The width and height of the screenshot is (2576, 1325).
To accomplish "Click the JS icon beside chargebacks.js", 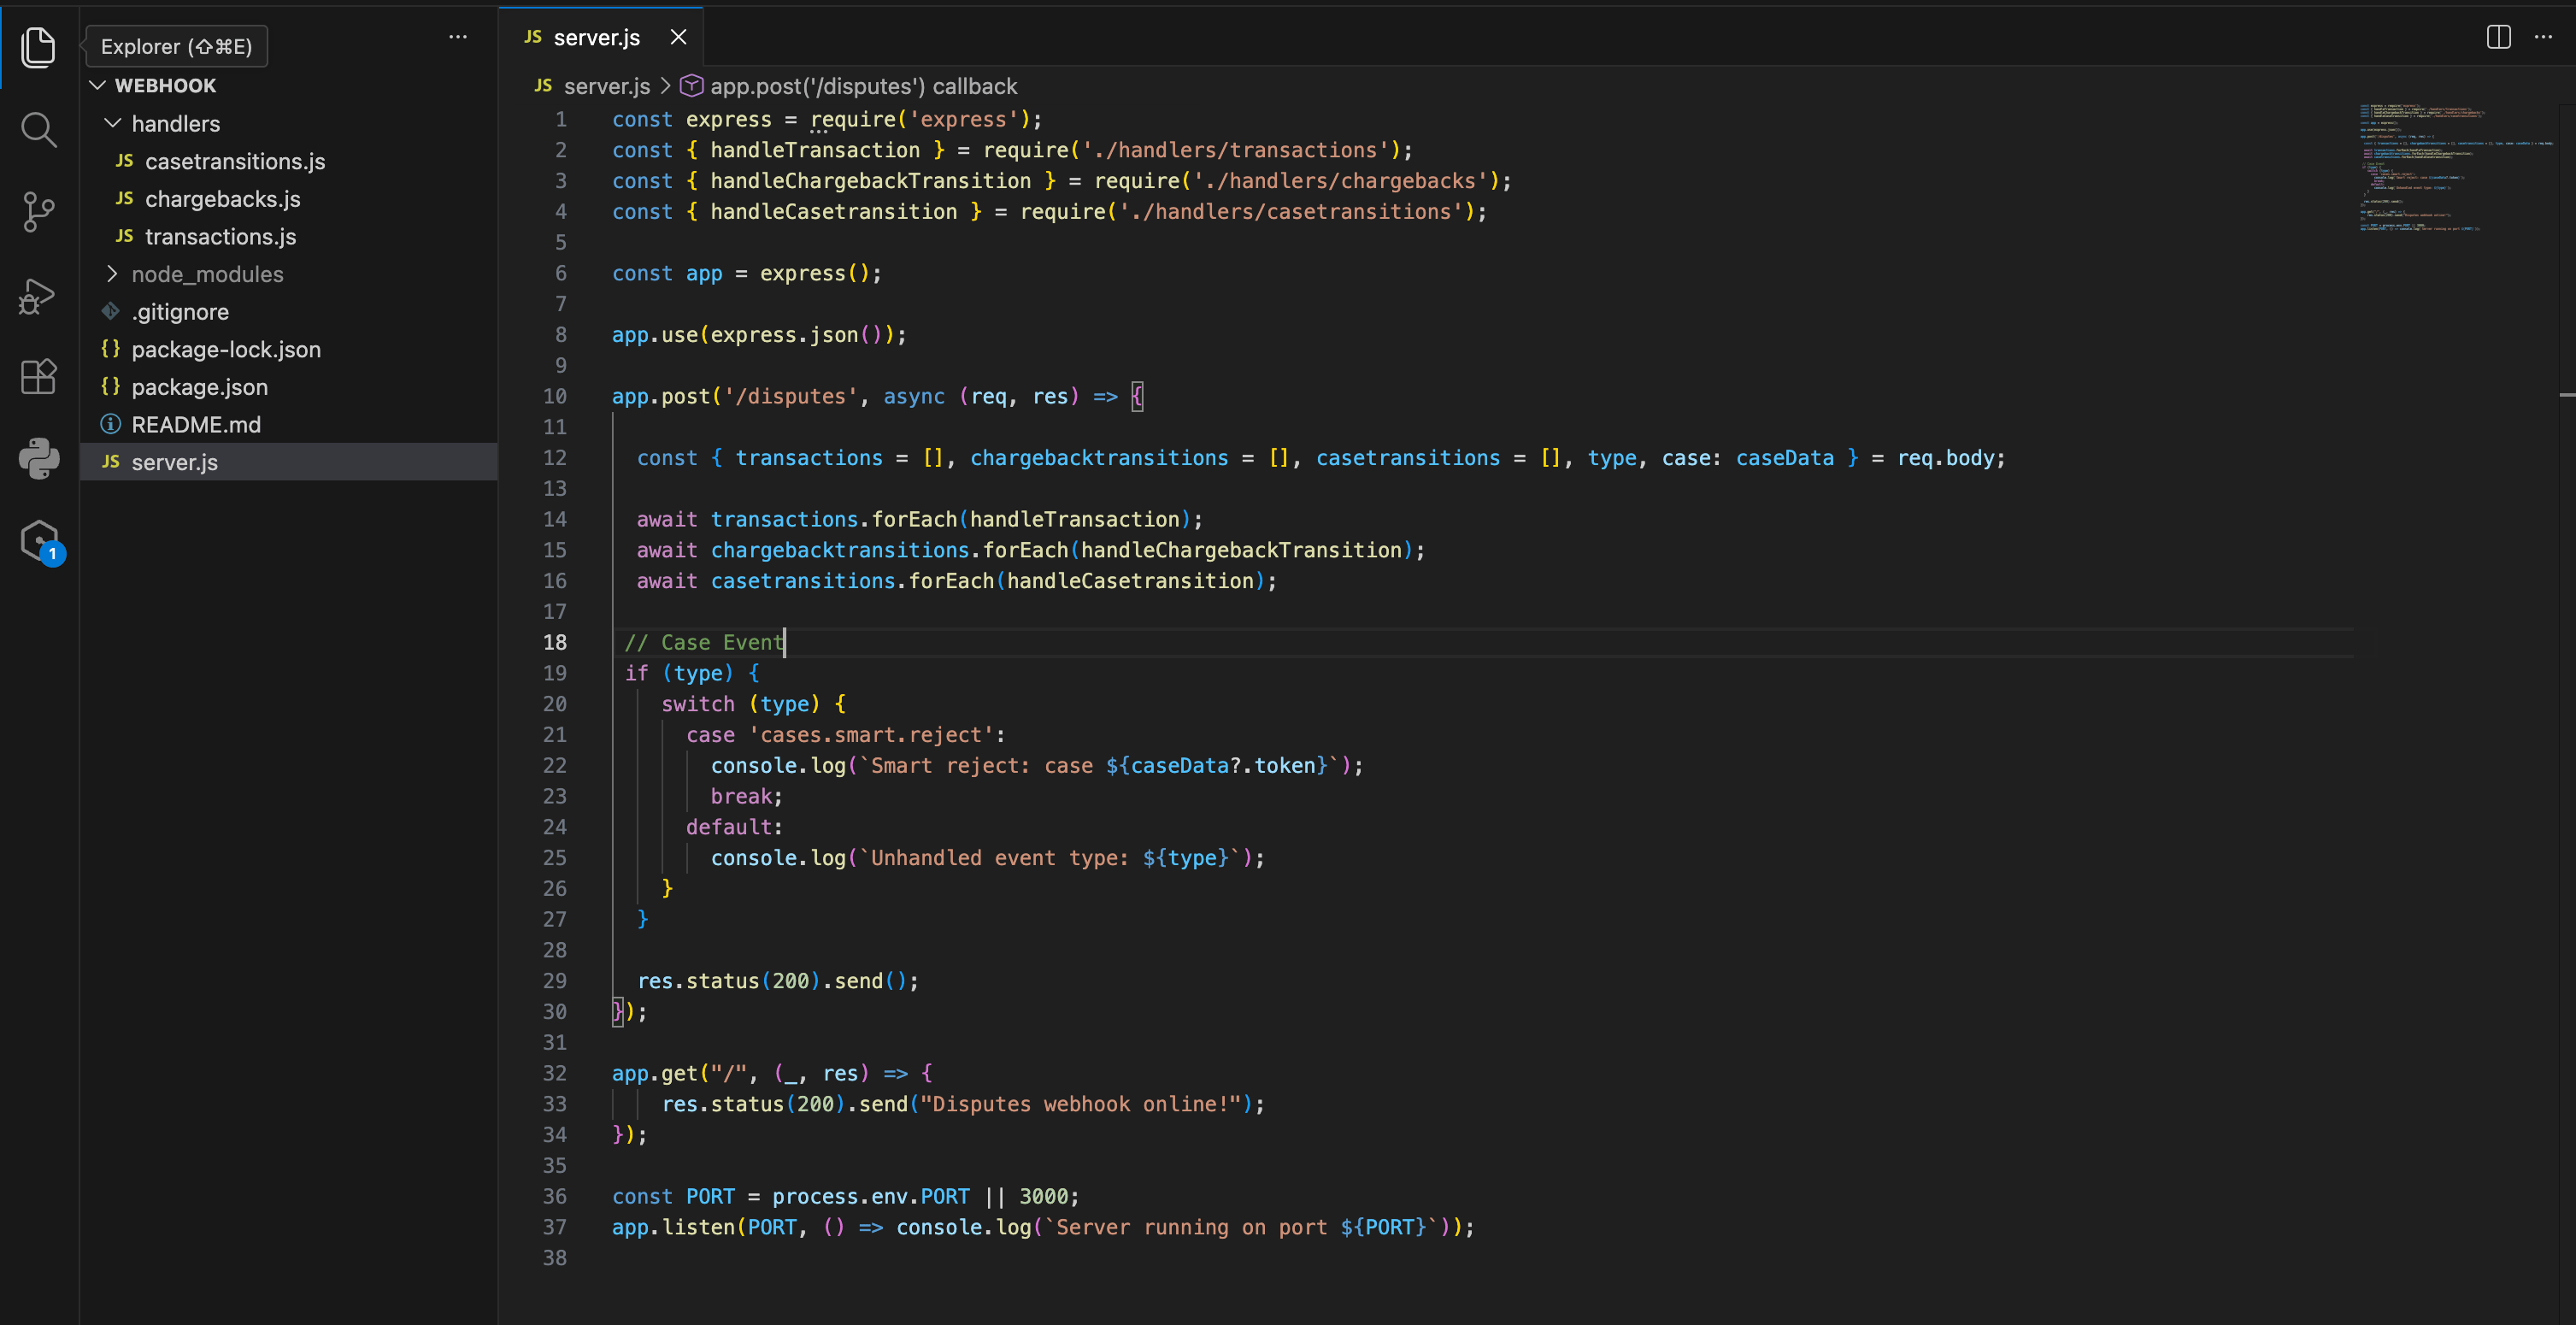I will pos(124,199).
